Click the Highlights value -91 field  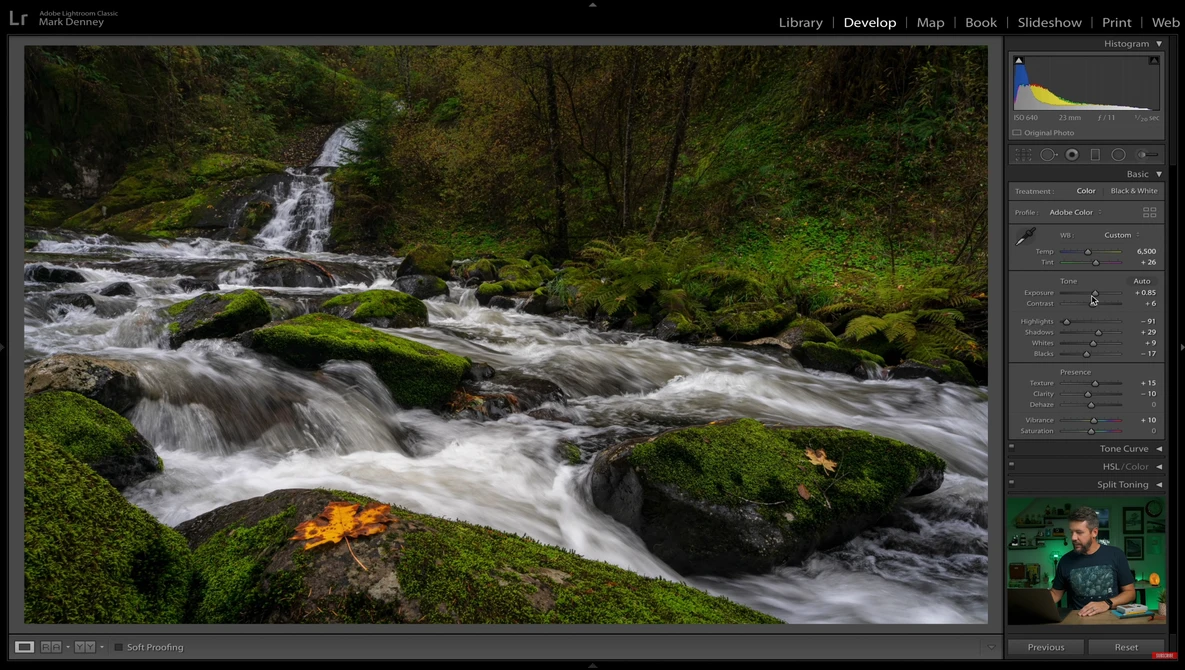click(x=1148, y=322)
